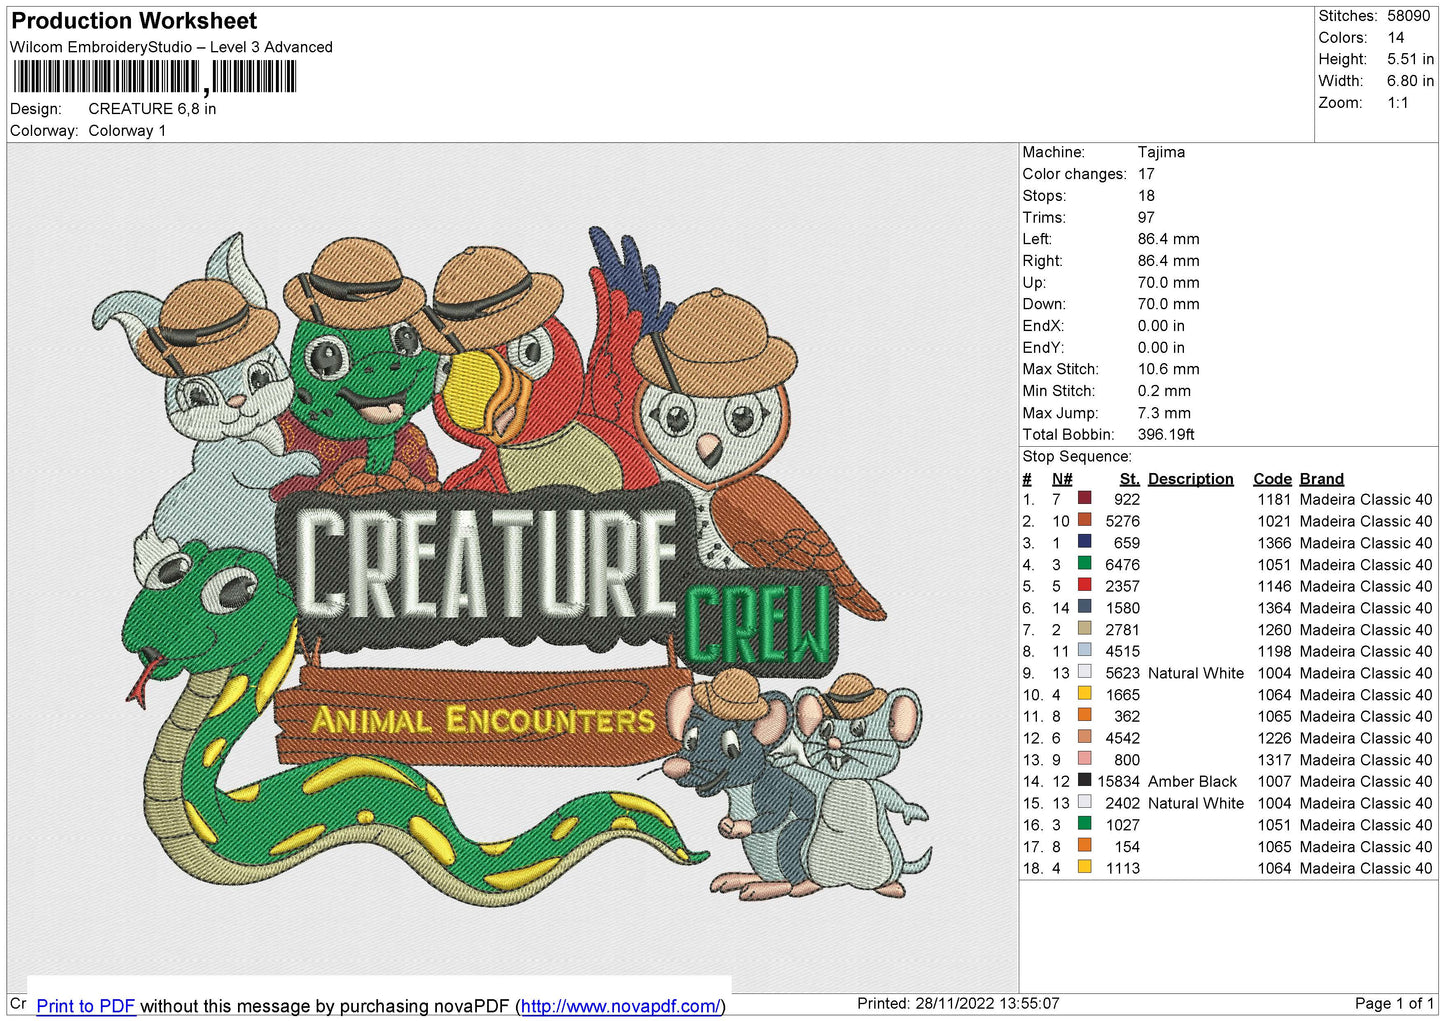This screenshot has height=1021, width=1445.
Task: Click the 'Description' column header
Action: point(1190,479)
